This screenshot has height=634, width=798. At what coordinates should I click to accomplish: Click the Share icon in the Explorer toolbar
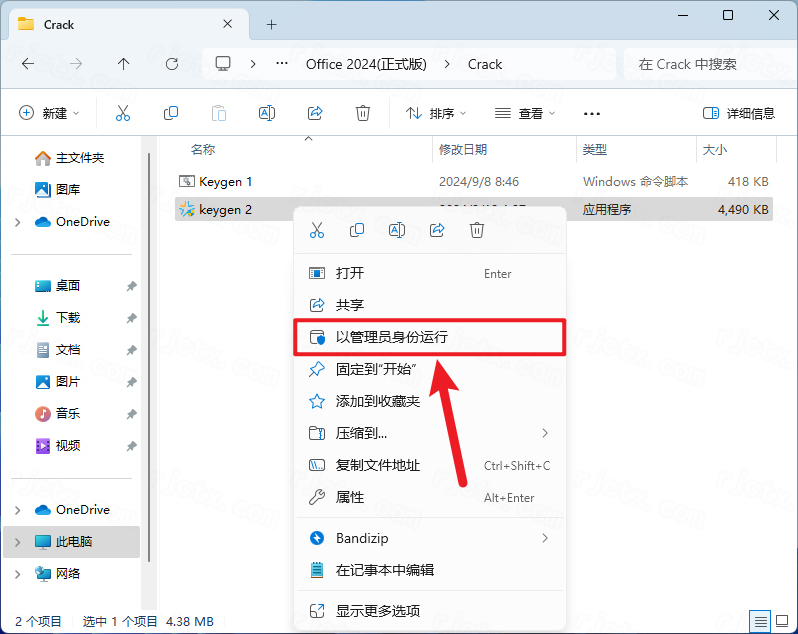click(x=315, y=113)
